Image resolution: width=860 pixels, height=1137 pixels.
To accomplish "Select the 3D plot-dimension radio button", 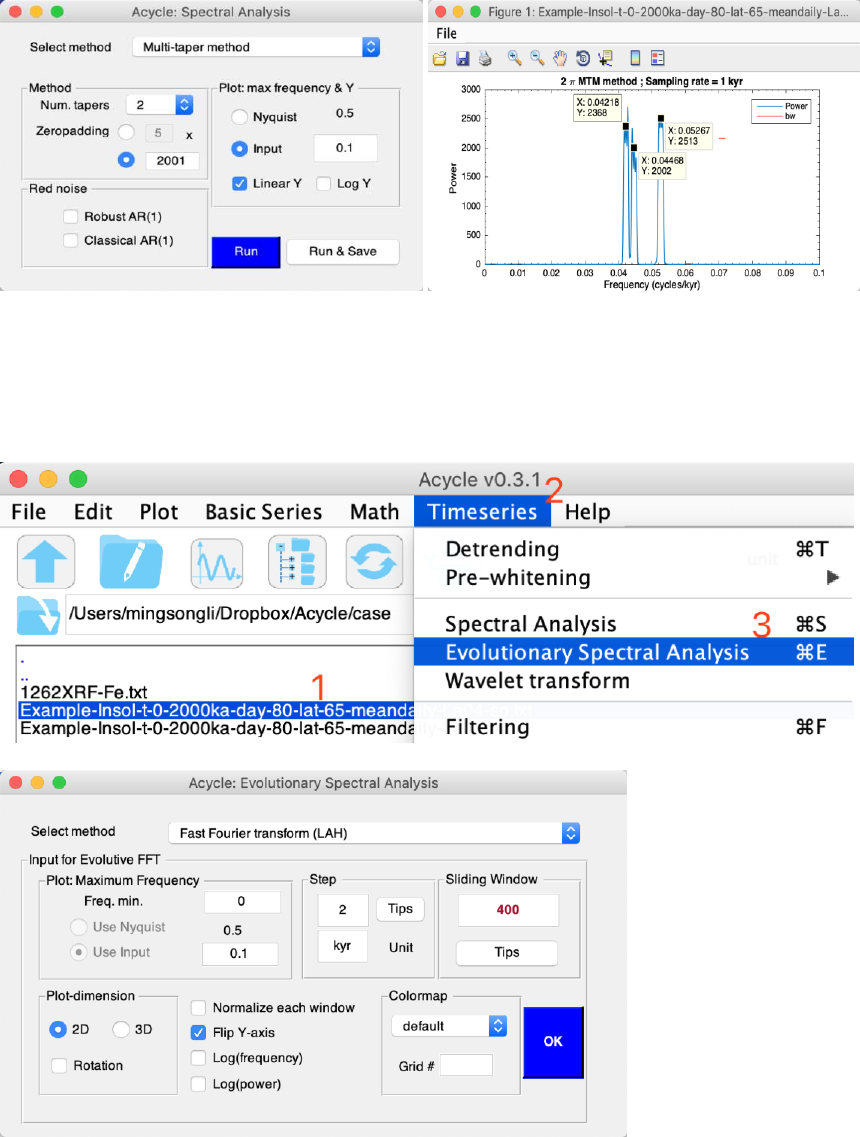I will [121, 1029].
